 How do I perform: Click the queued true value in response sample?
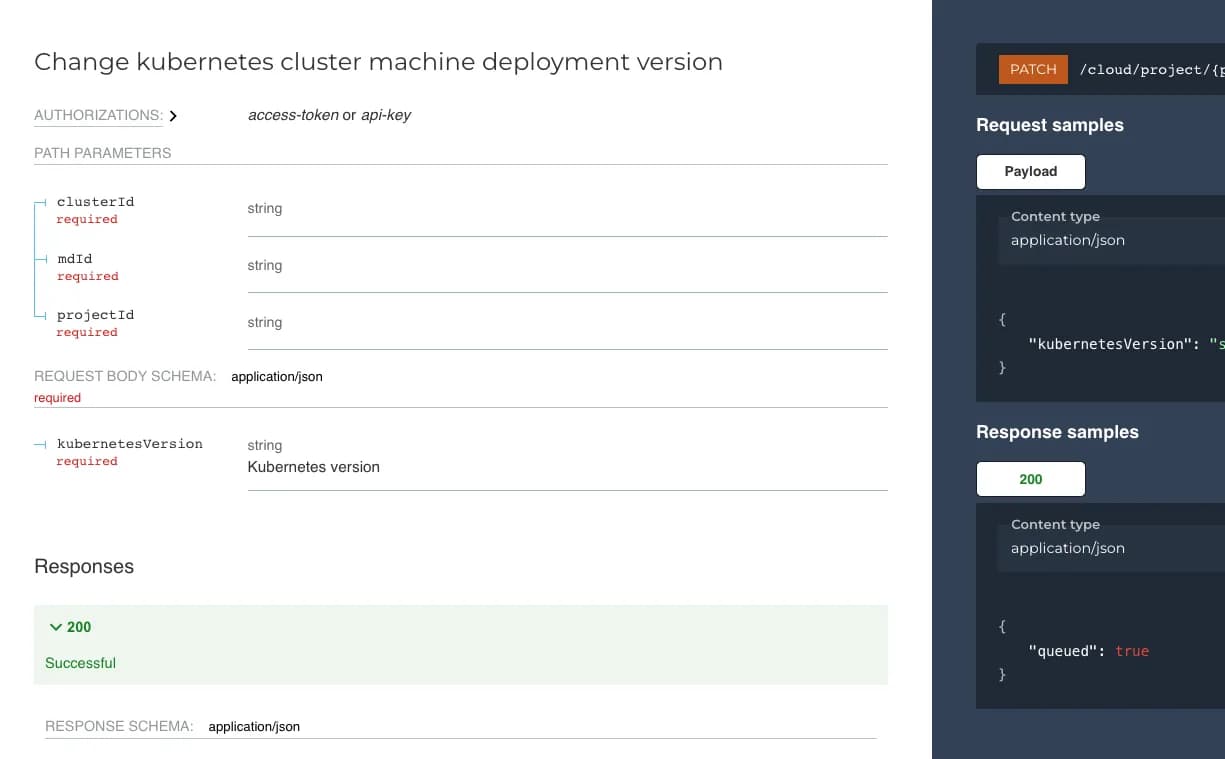click(1131, 650)
